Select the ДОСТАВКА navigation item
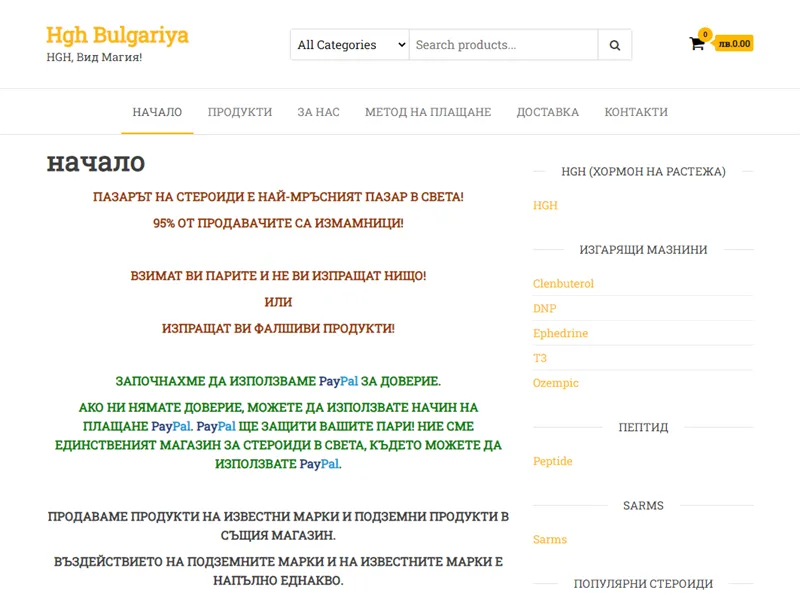Viewport: 800px width, 600px height. click(x=547, y=112)
